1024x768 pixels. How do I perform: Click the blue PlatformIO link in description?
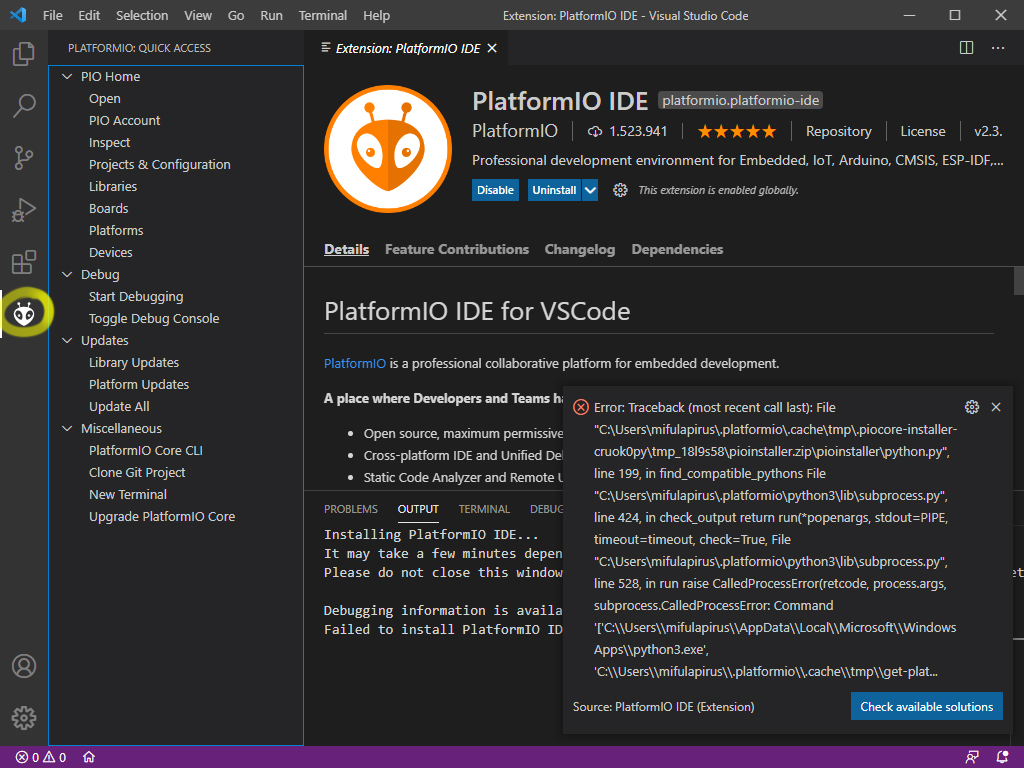(x=355, y=363)
